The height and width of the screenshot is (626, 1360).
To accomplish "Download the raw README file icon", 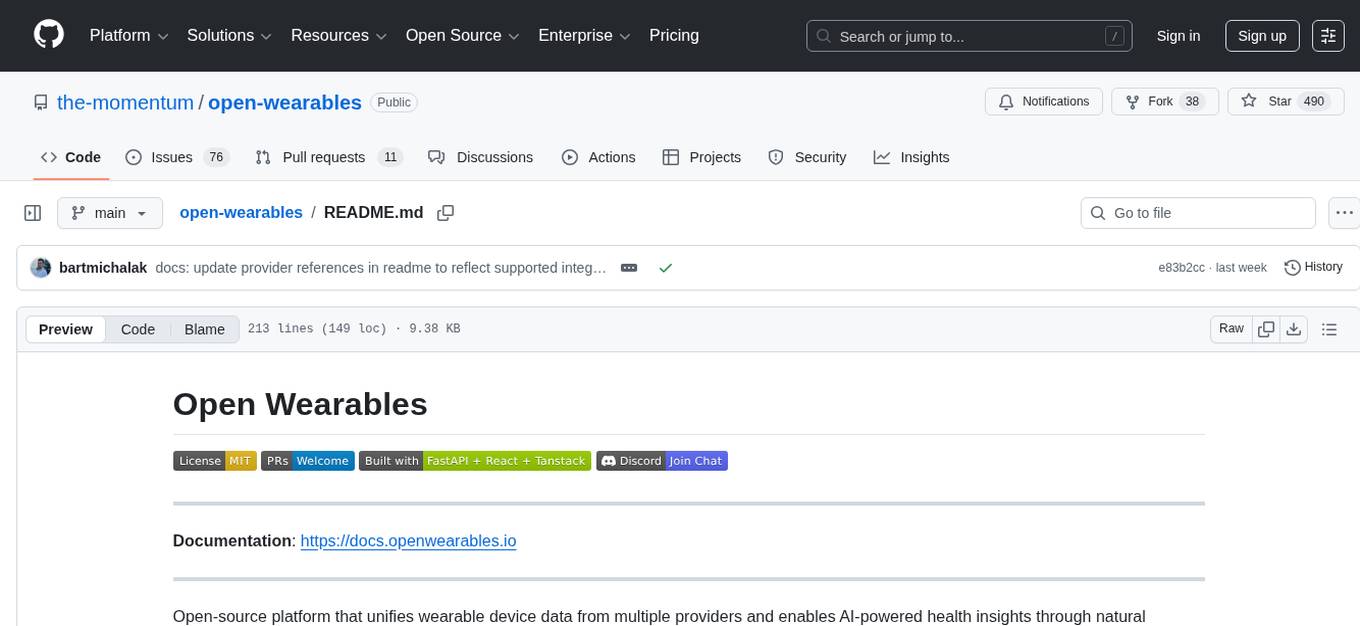I will 1294,328.
